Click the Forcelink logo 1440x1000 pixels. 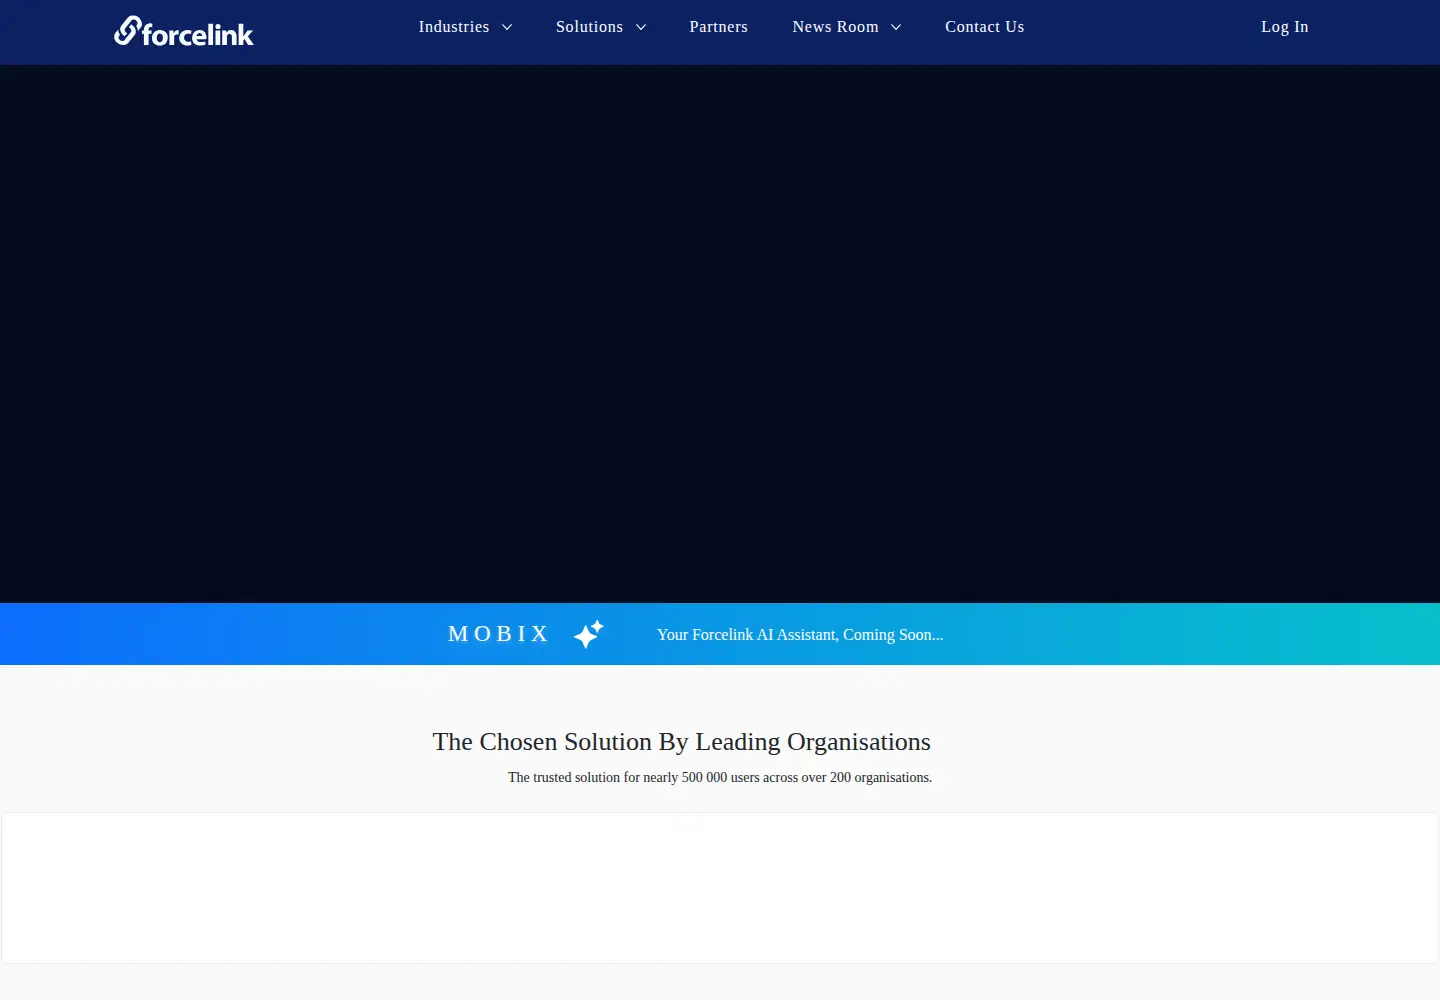(184, 31)
